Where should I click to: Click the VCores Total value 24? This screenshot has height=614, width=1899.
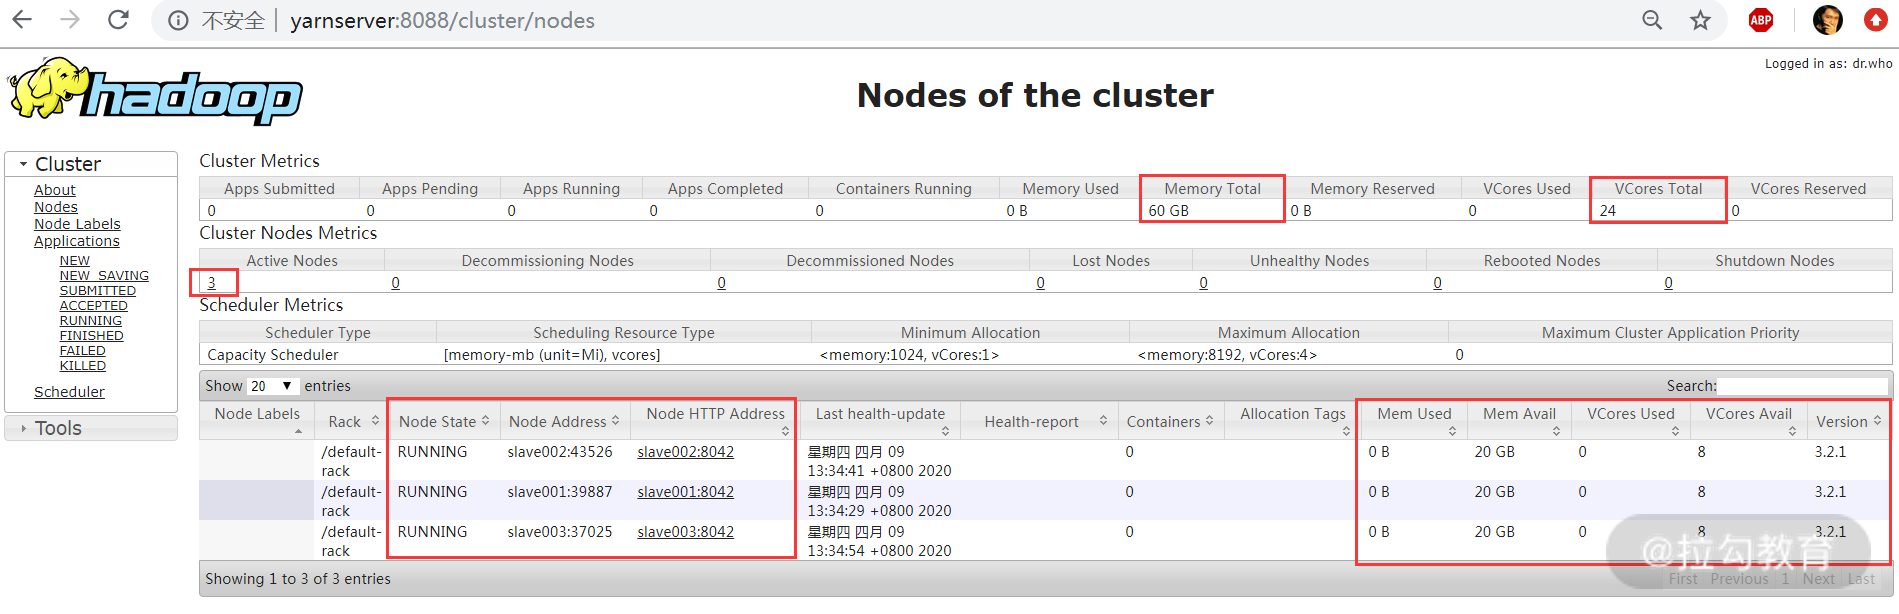[1607, 211]
